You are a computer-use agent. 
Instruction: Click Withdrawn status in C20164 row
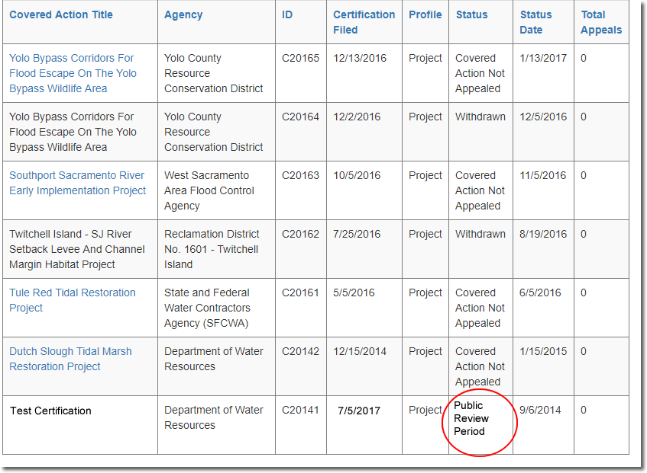point(480,116)
